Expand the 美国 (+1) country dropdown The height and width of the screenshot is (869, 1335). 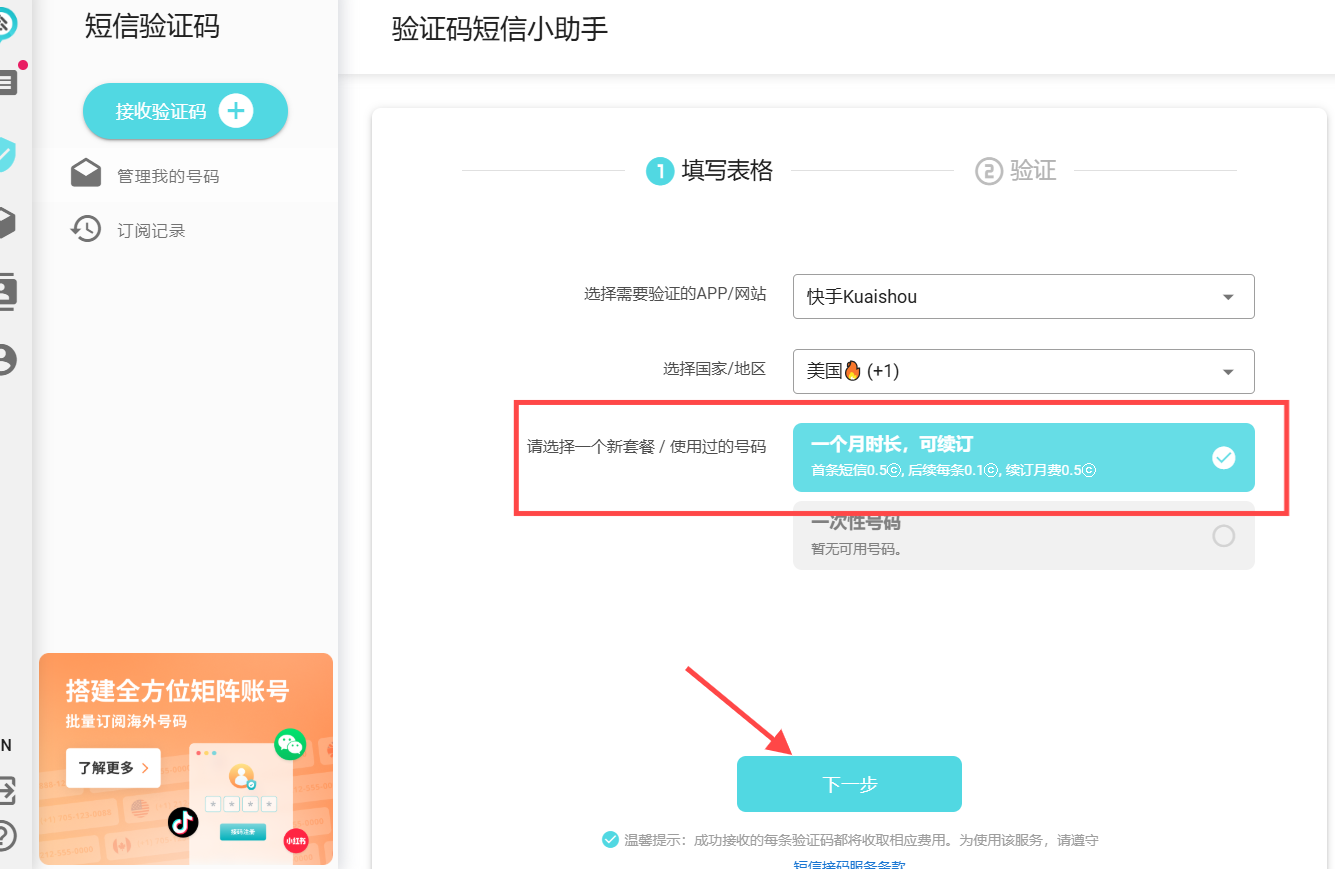(x=1023, y=371)
